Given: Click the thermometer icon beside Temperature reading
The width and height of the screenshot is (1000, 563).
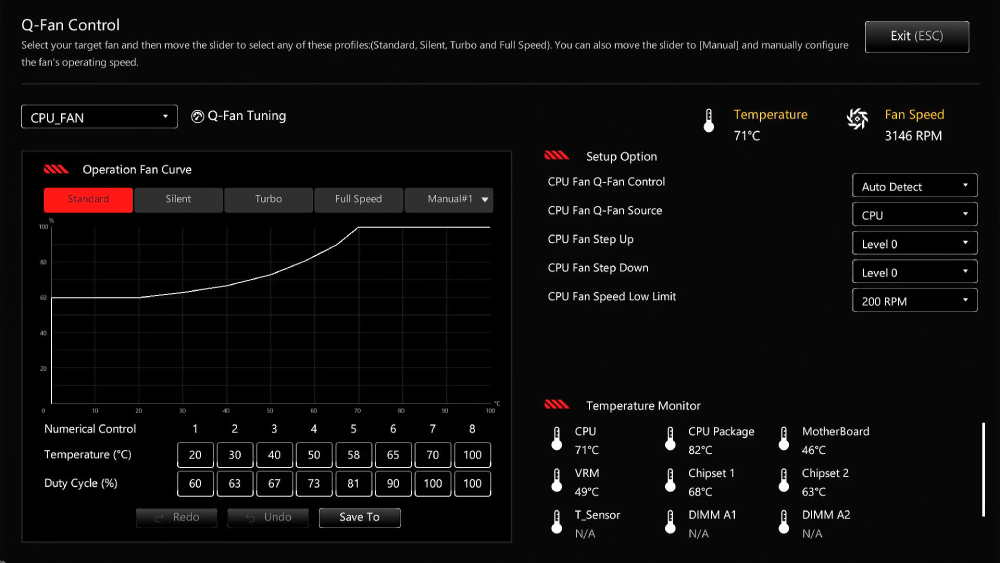Looking at the screenshot, I should click(709, 122).
